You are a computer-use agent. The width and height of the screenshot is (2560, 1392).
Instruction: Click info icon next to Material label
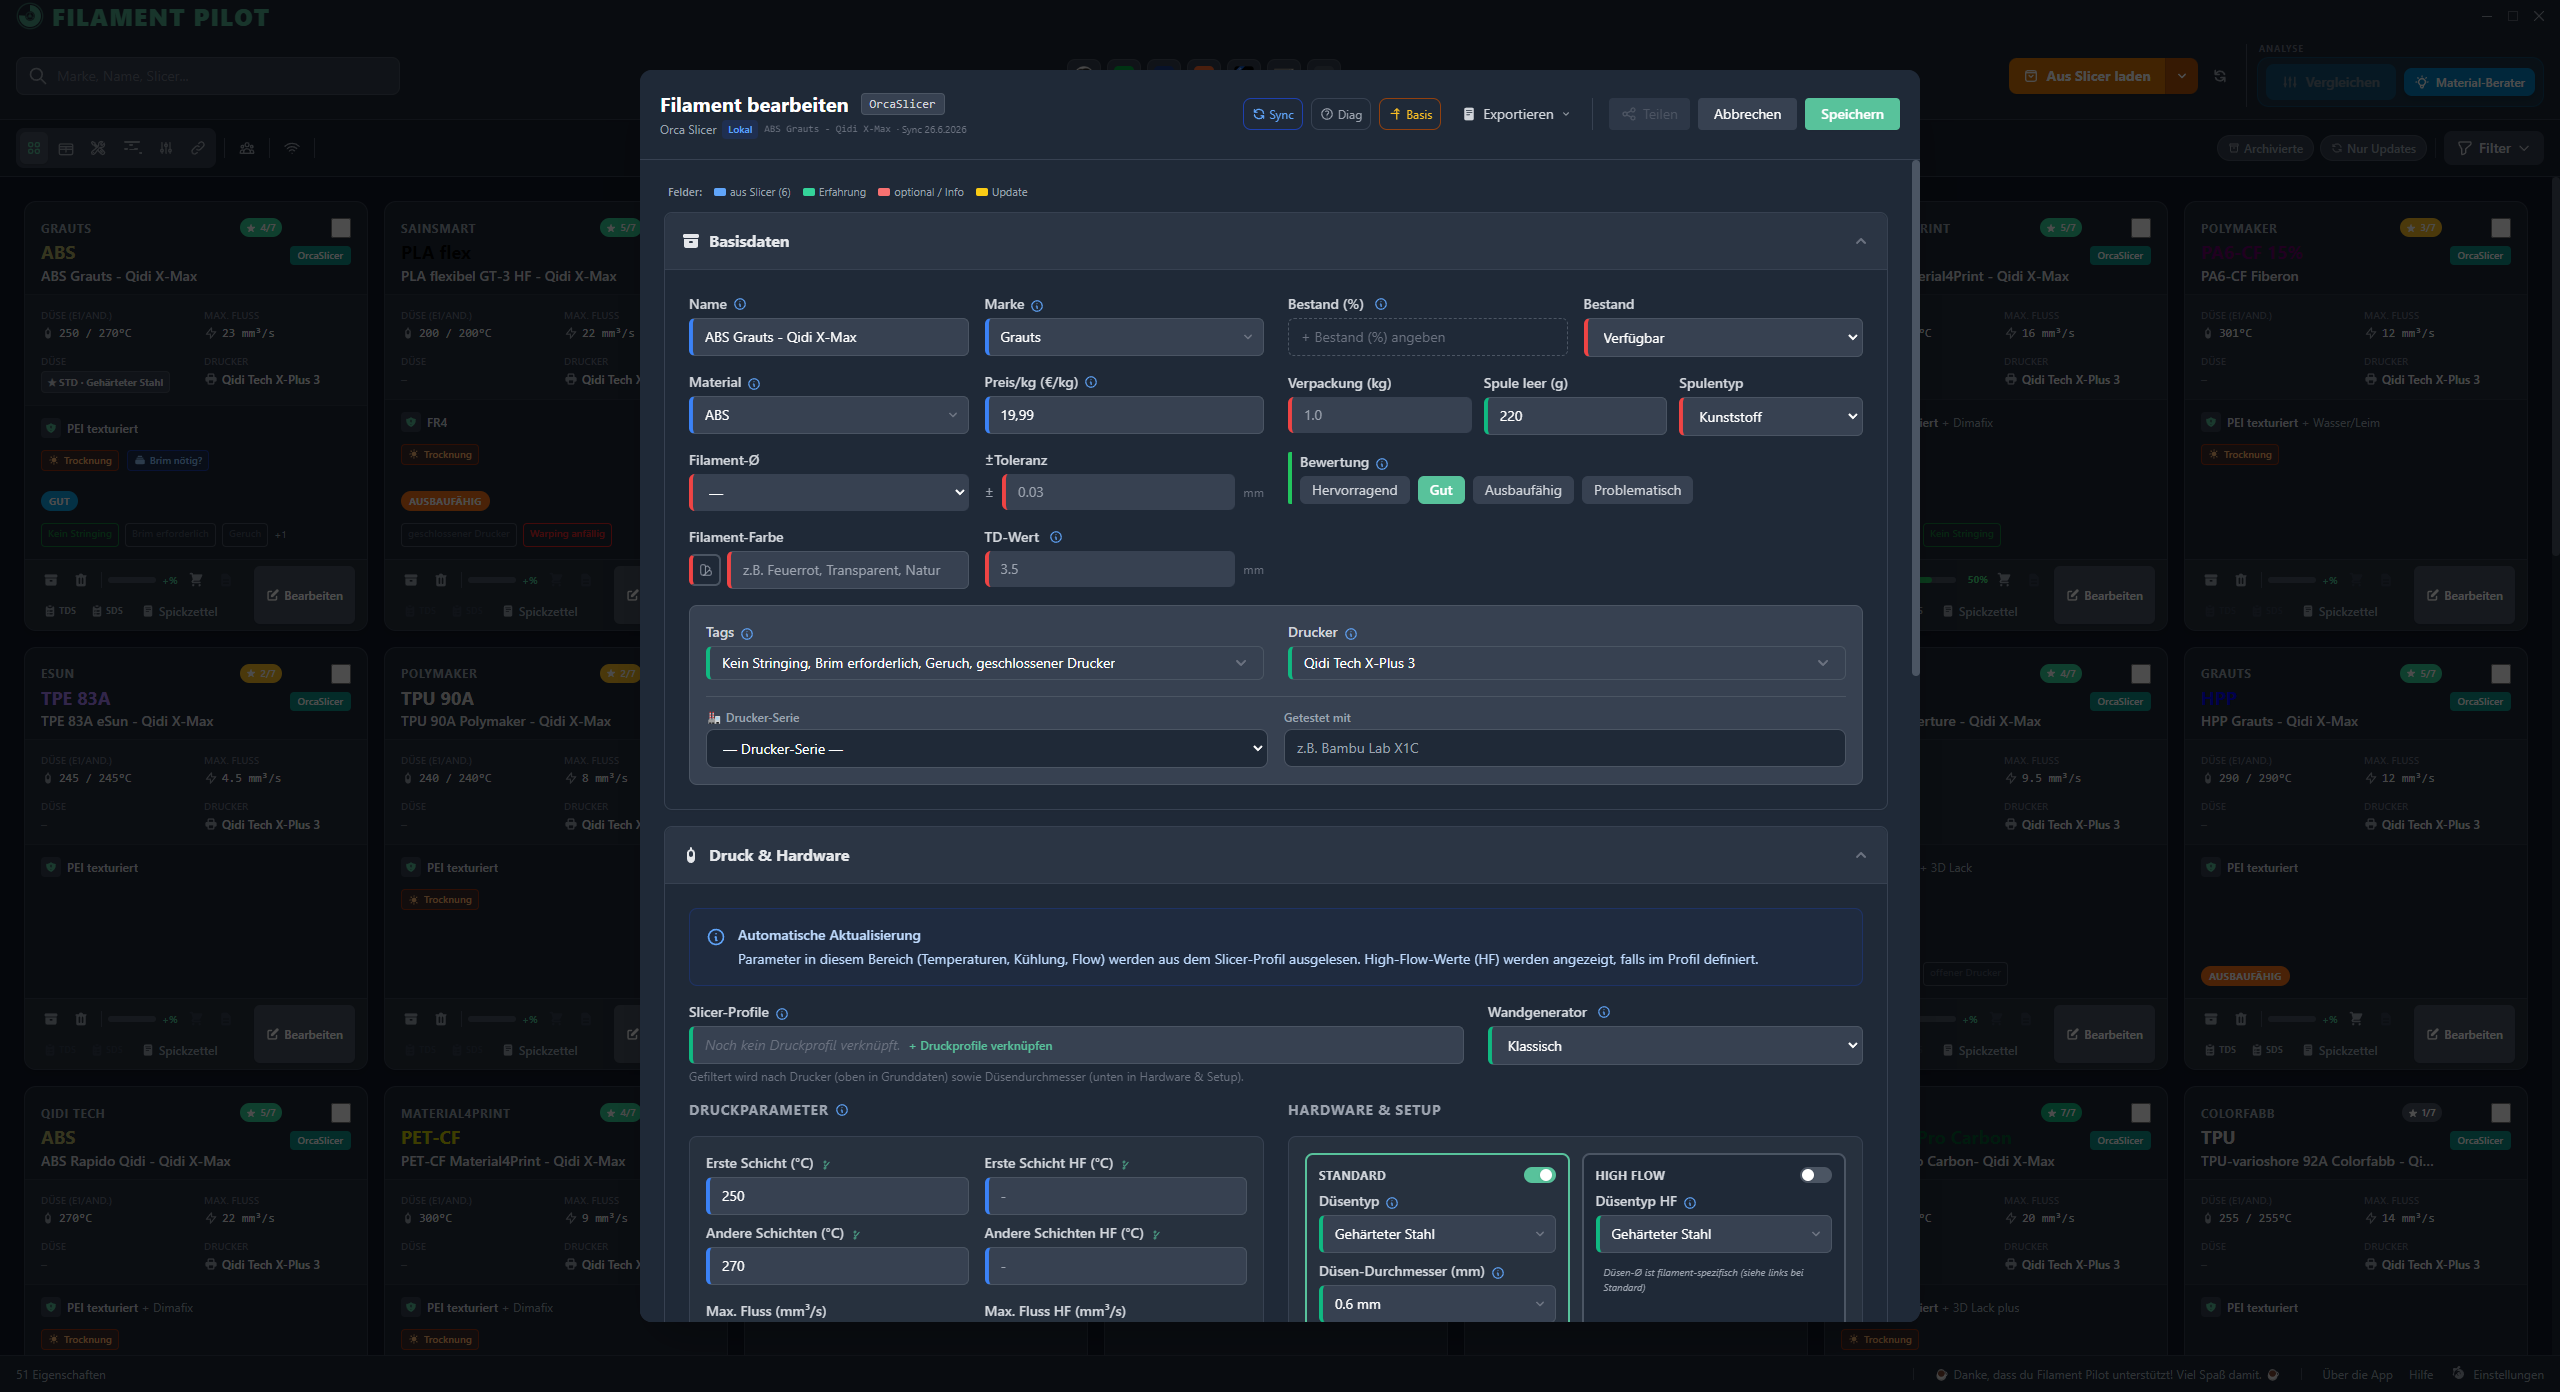[754, 383]
